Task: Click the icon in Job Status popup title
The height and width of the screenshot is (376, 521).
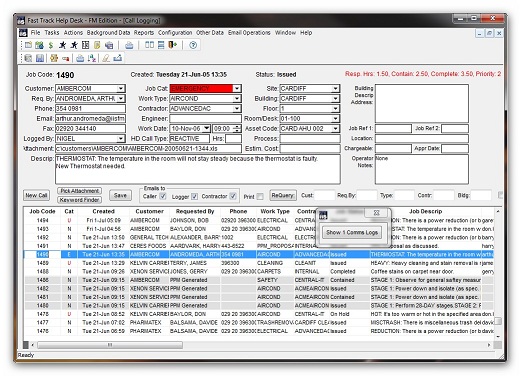Action: tap(323, 215)
